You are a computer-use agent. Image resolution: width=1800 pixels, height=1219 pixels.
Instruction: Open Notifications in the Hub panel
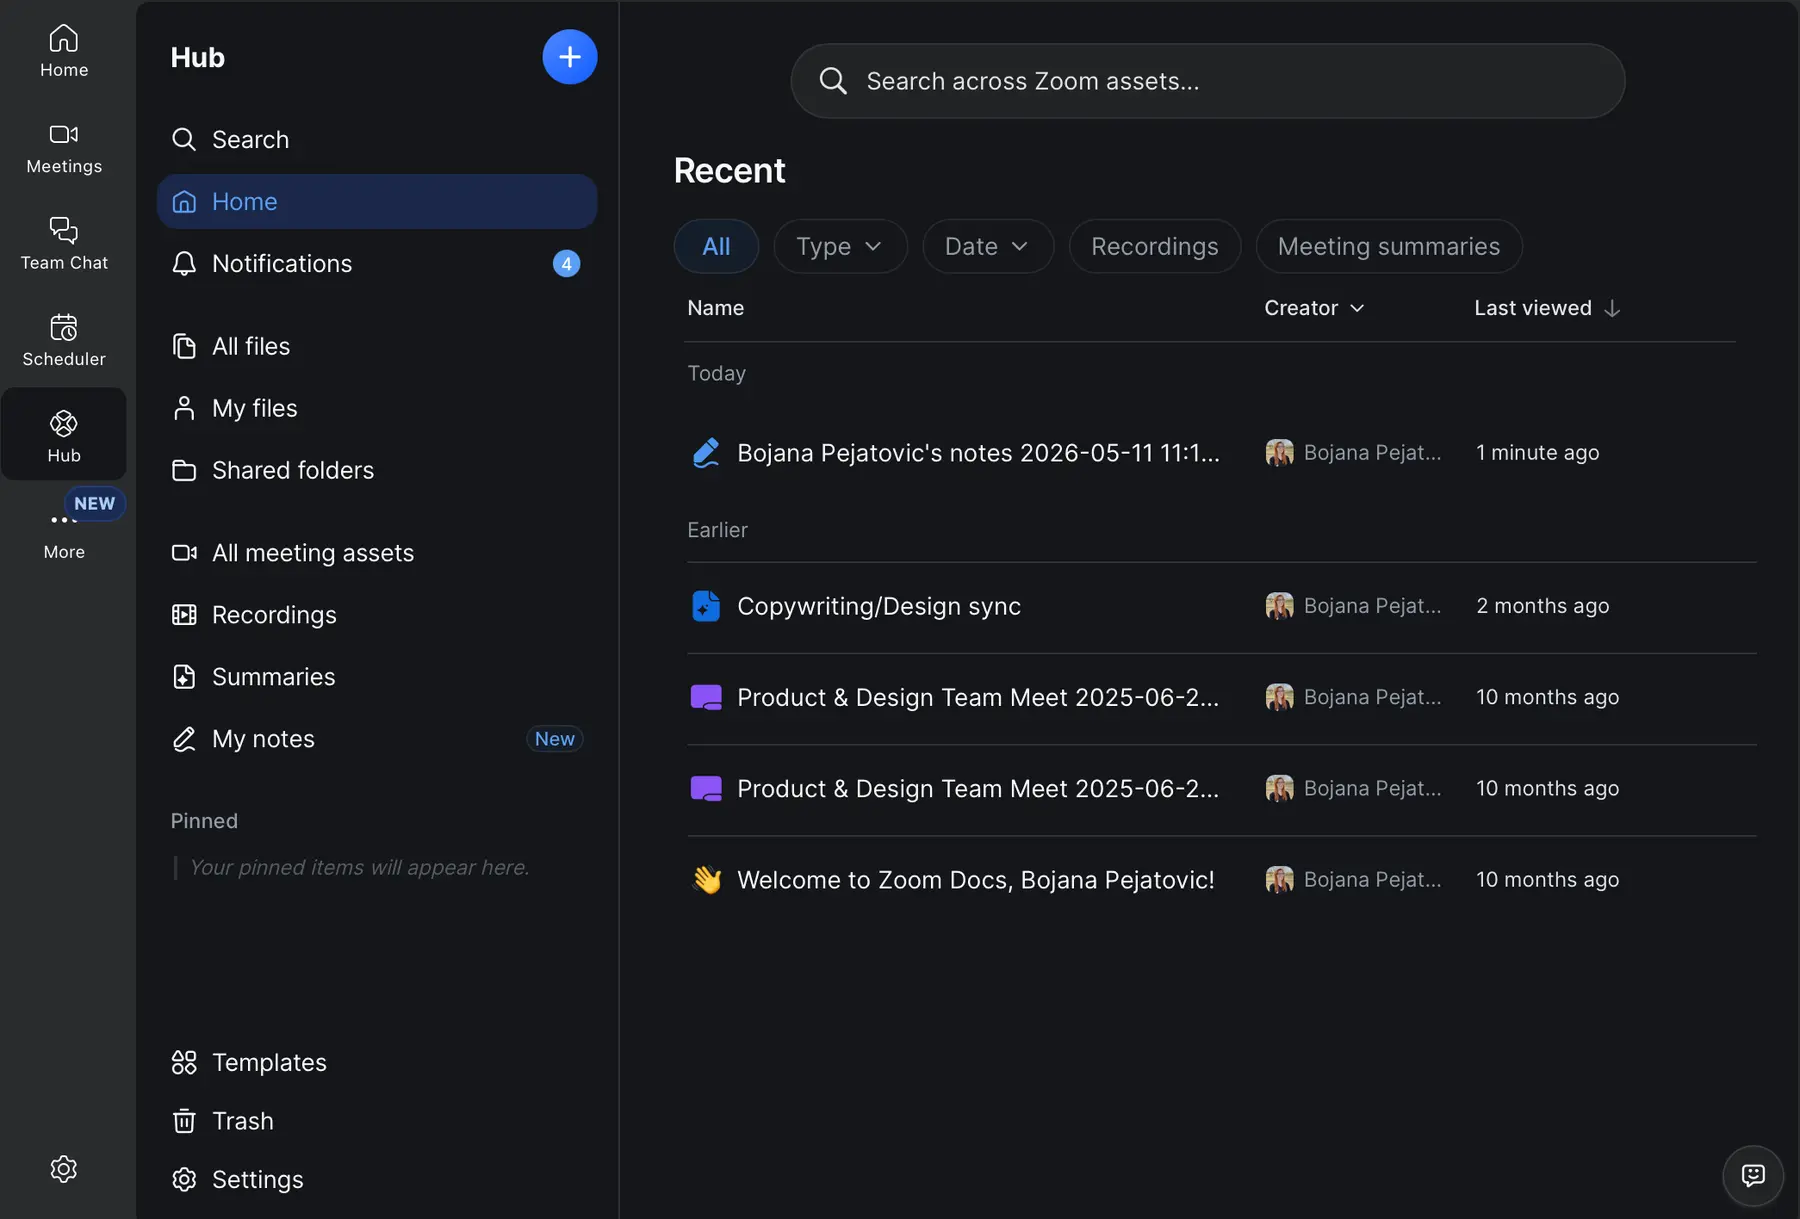(x=377, y=263)
